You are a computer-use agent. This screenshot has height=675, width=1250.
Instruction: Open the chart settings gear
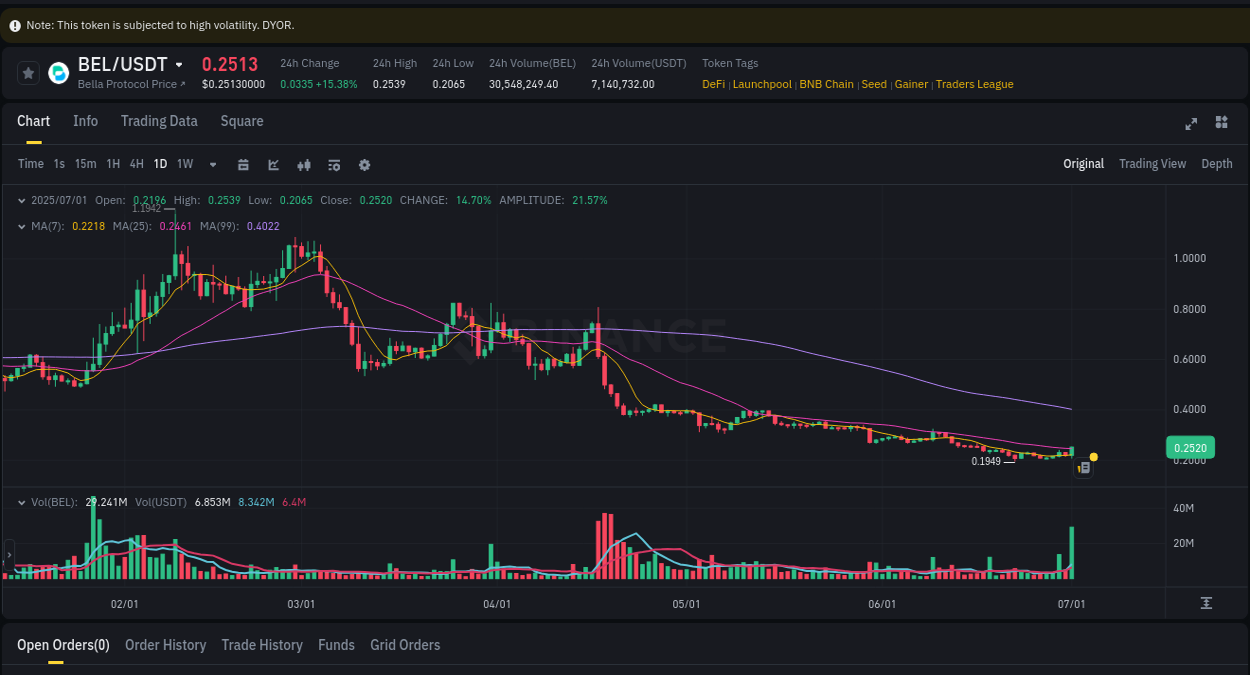[x=364, y=164]
